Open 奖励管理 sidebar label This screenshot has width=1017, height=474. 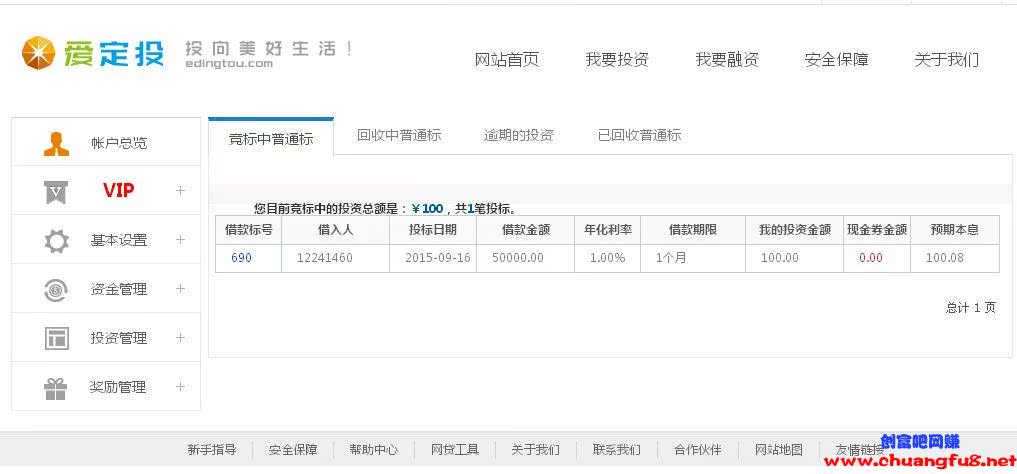(118, 387)
